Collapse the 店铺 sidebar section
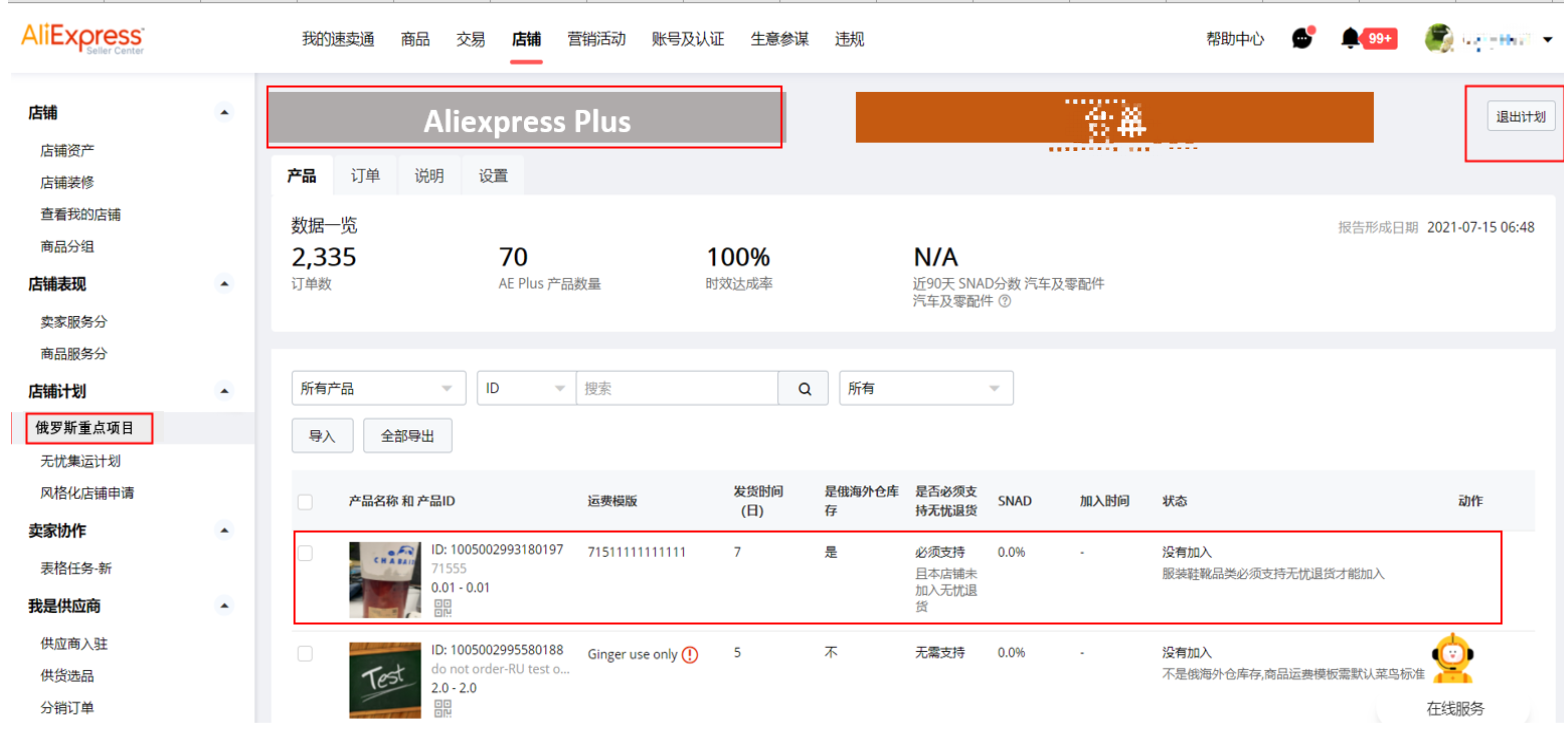Viewport: 1564px width, 736px height. [225, 113]
